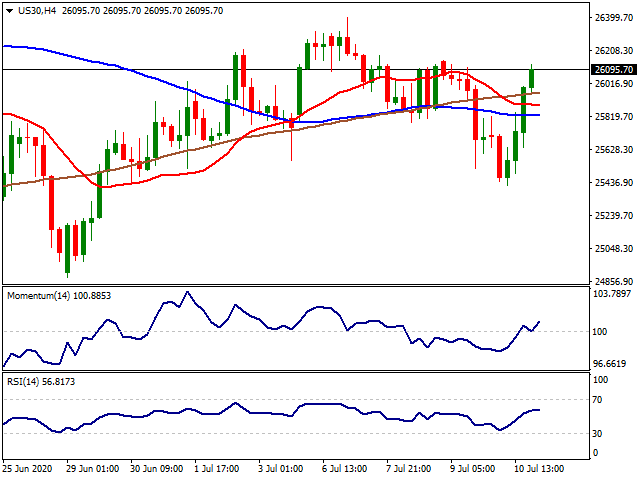Image resolution: width=640 pixels, height=480 pixels.
Task: Click the RSI(14) 56.8173 indicator label
Action: coord(41,382)
